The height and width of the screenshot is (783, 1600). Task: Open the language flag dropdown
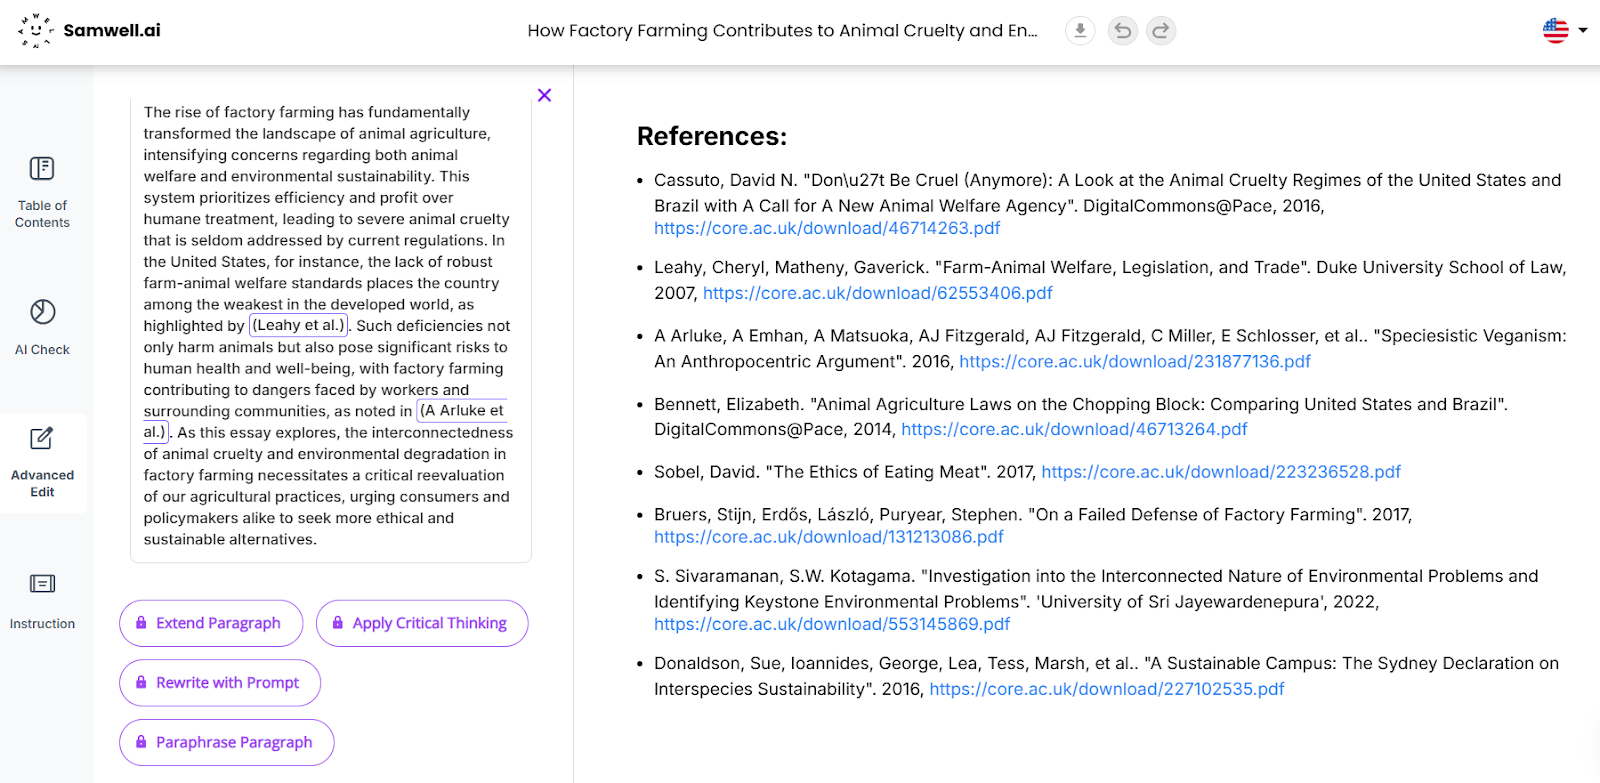tap(1565, 31)
